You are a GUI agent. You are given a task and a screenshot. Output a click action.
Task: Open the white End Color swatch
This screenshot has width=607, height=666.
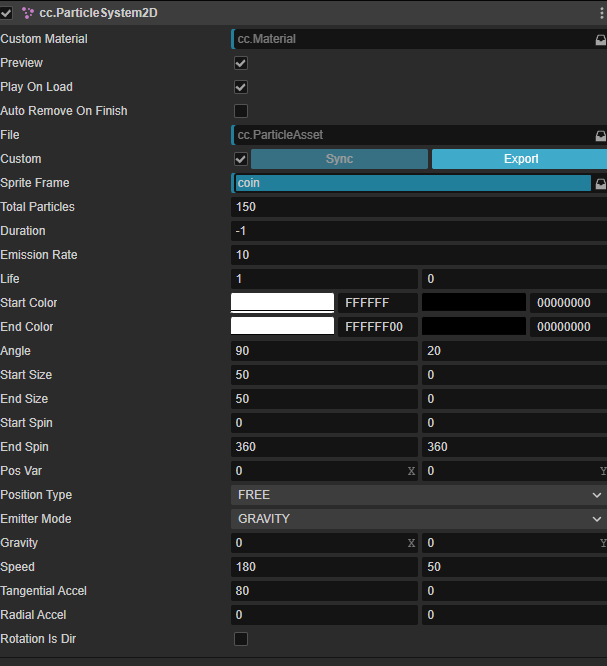click(x=282, y=327)
